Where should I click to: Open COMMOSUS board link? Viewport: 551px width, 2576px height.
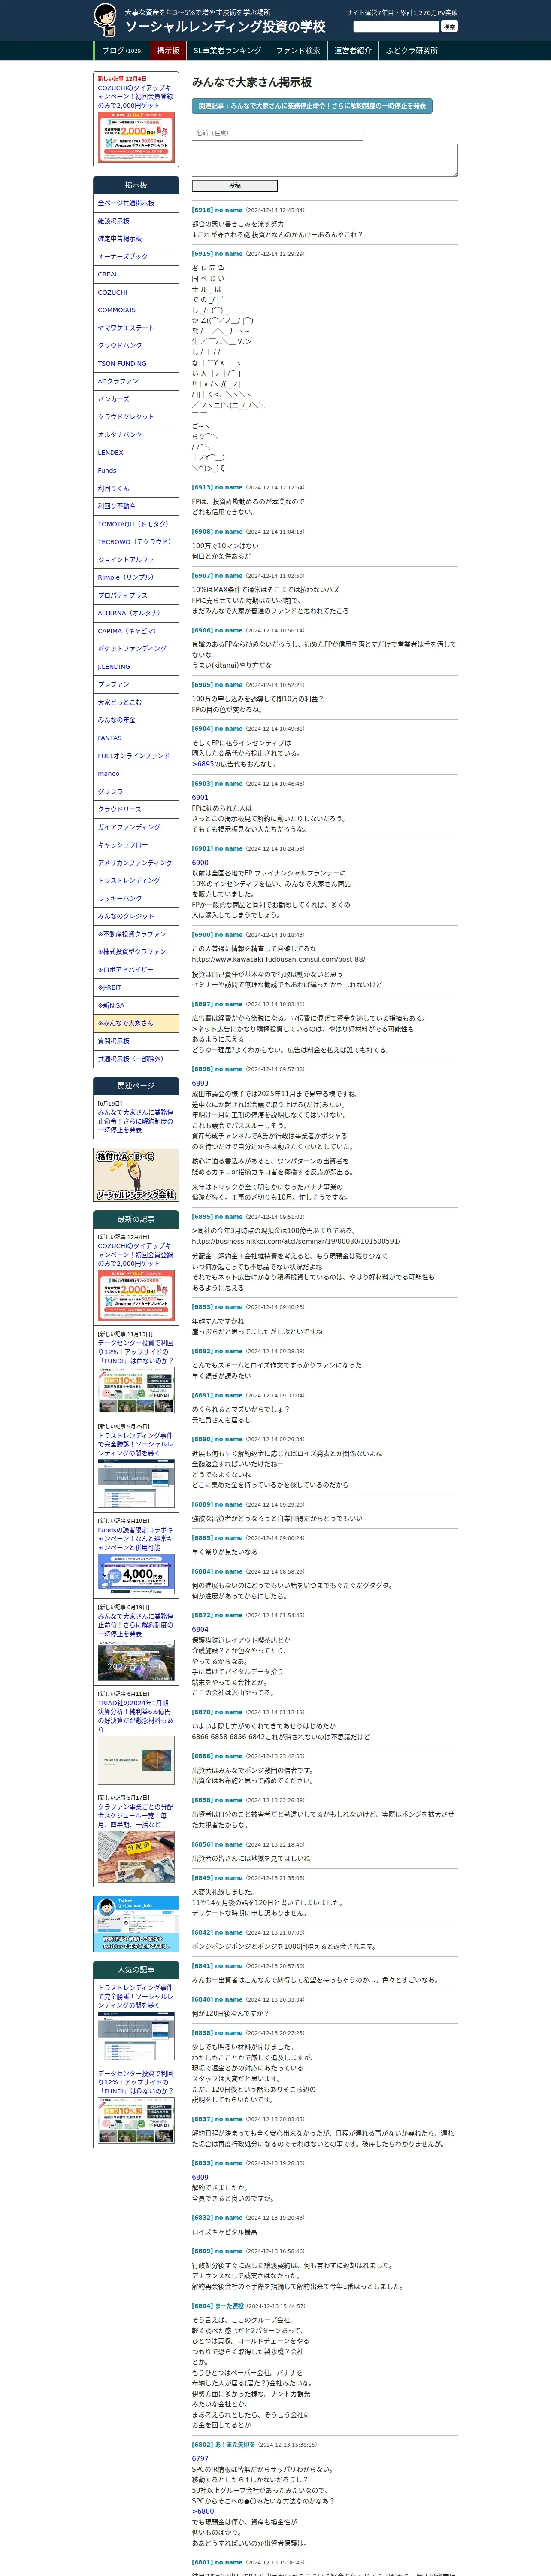coord(136,310)
